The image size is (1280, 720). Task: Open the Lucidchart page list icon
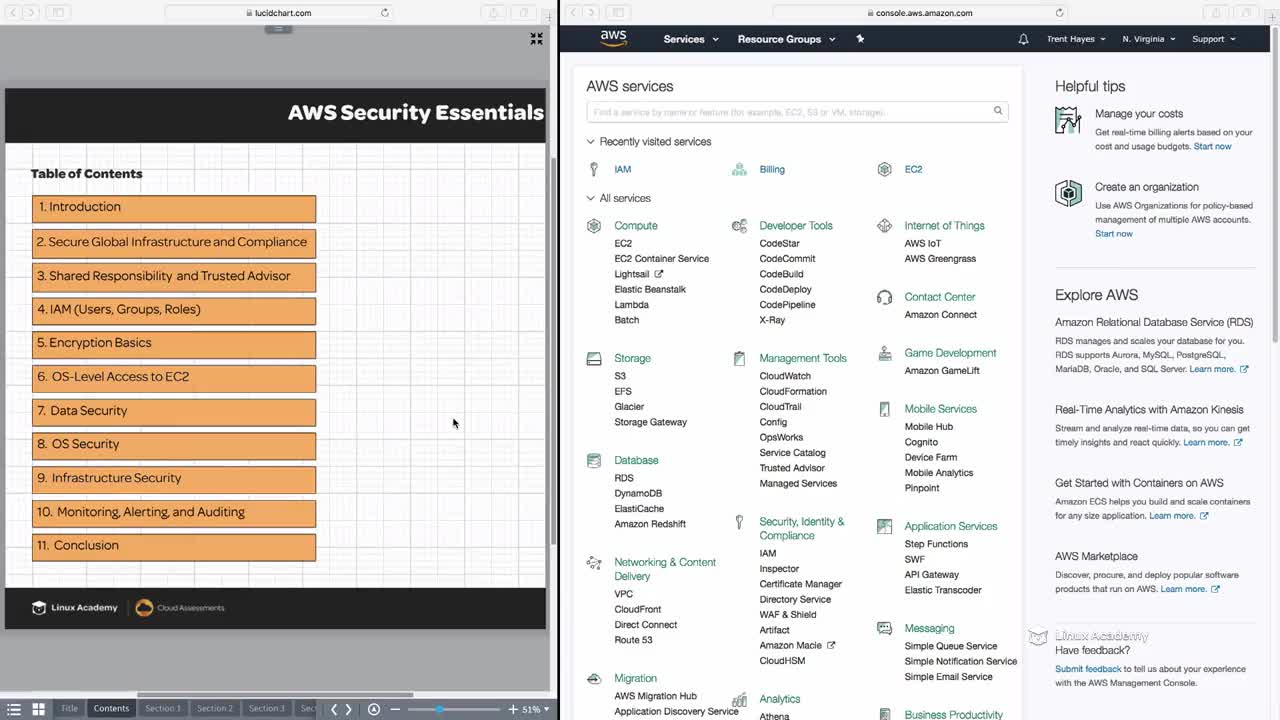[14, 709]
